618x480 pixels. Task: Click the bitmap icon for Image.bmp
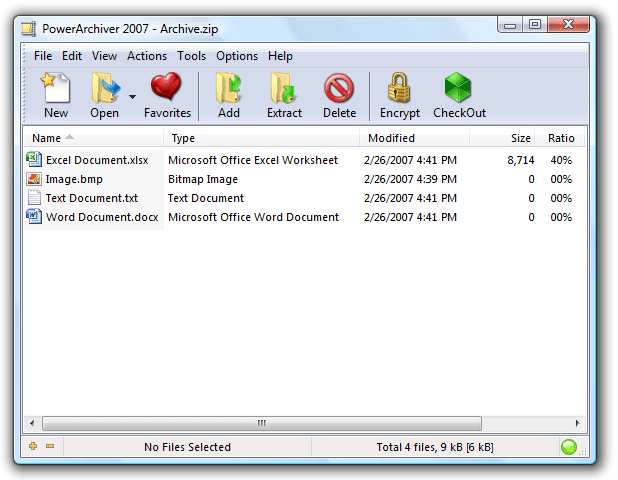34,179
